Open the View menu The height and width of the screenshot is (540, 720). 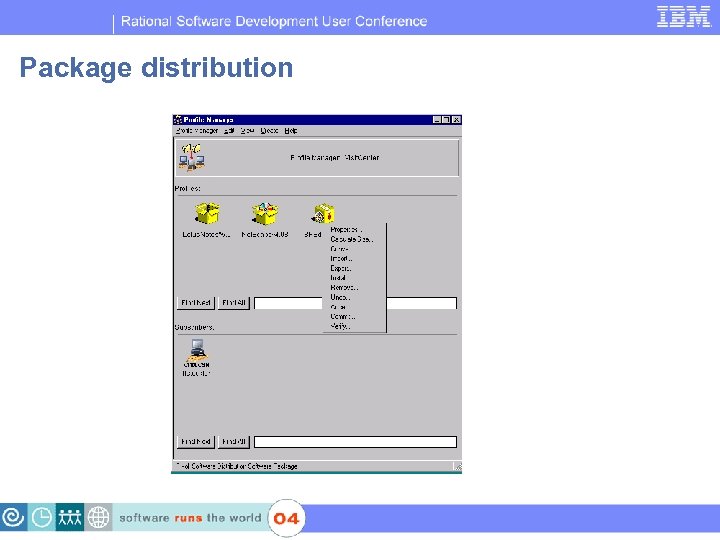(247, 131)
